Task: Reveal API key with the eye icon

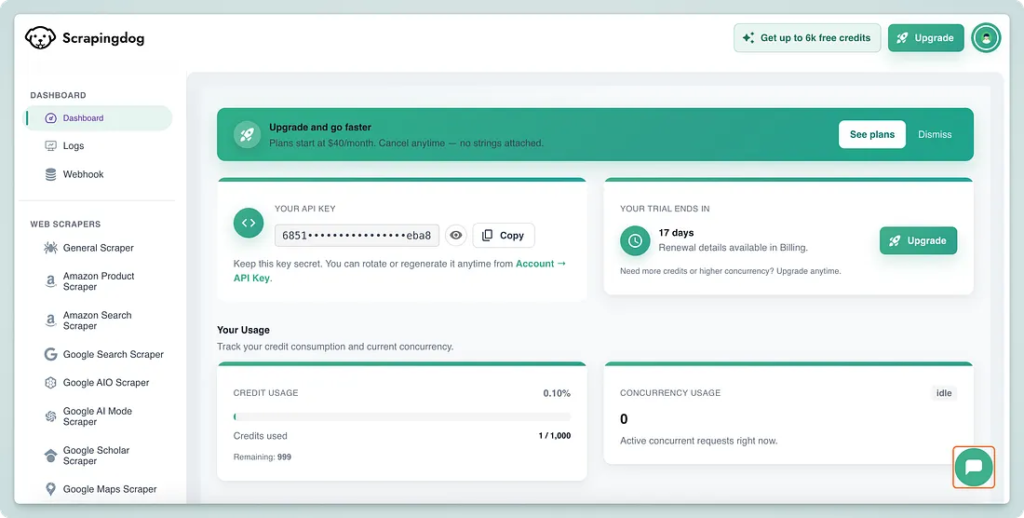Action: coord(456,235)
